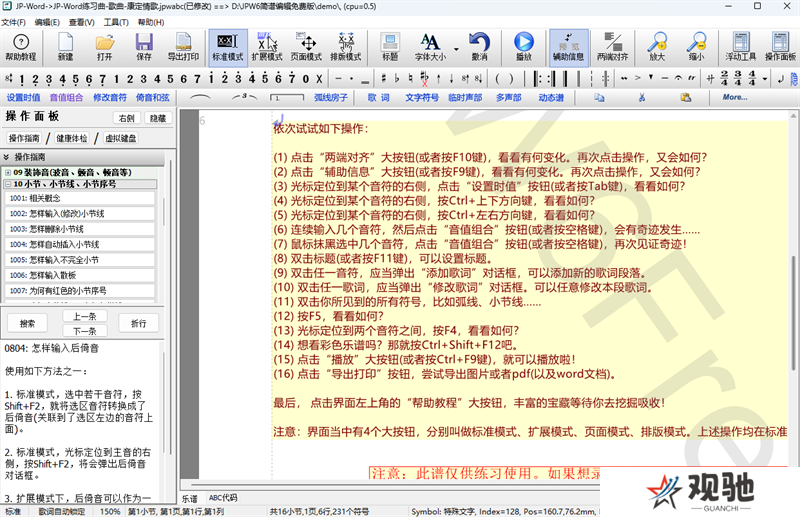Click the 折行 wrap button
This screenshot has width=800, height=517.
138,323
